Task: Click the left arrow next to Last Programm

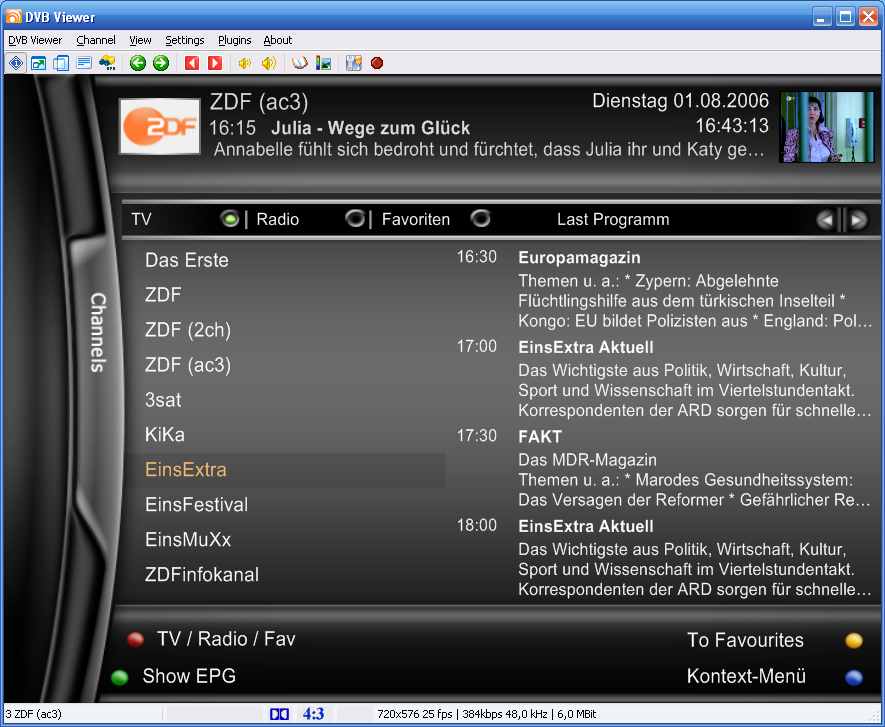Action: [x=825, y=220]
